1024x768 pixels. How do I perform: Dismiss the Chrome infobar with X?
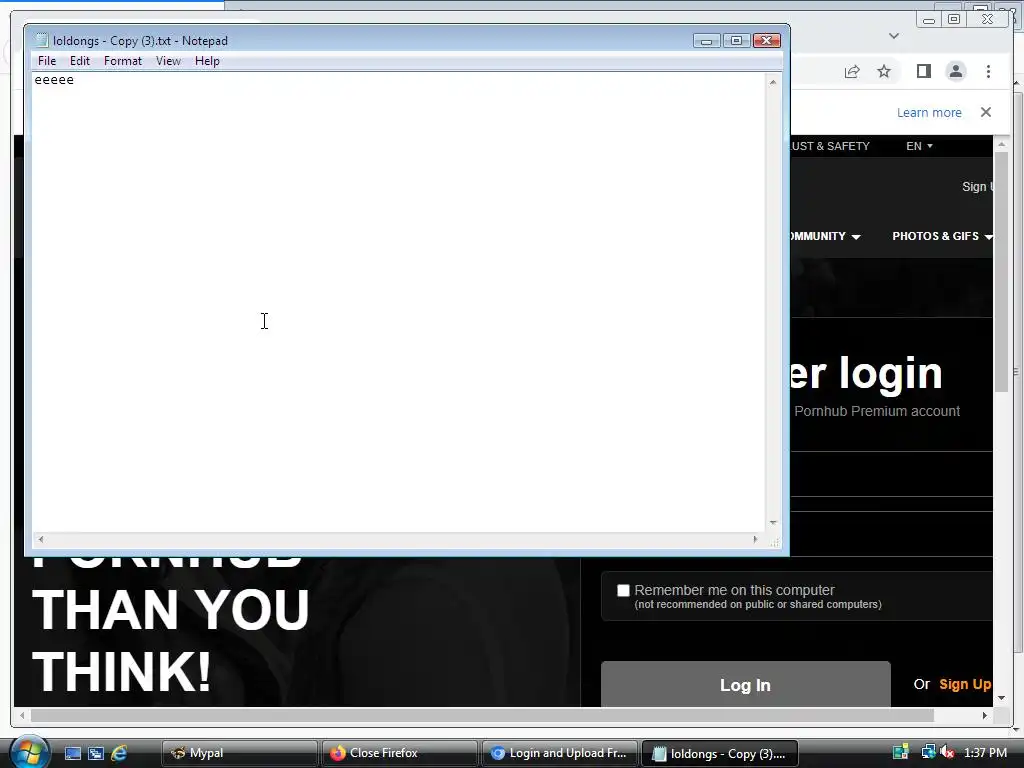pos(985,112)
